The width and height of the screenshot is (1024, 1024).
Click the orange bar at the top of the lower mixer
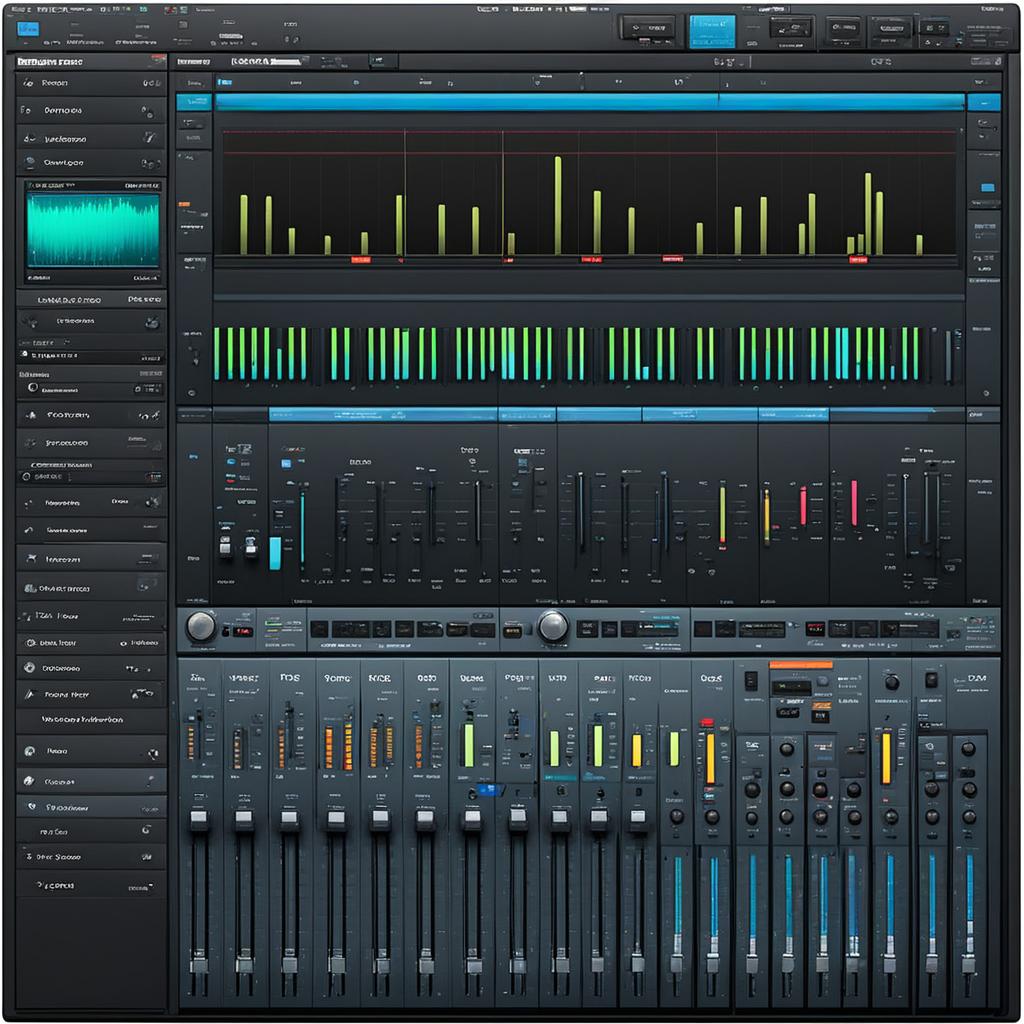[x=801, y=665]
